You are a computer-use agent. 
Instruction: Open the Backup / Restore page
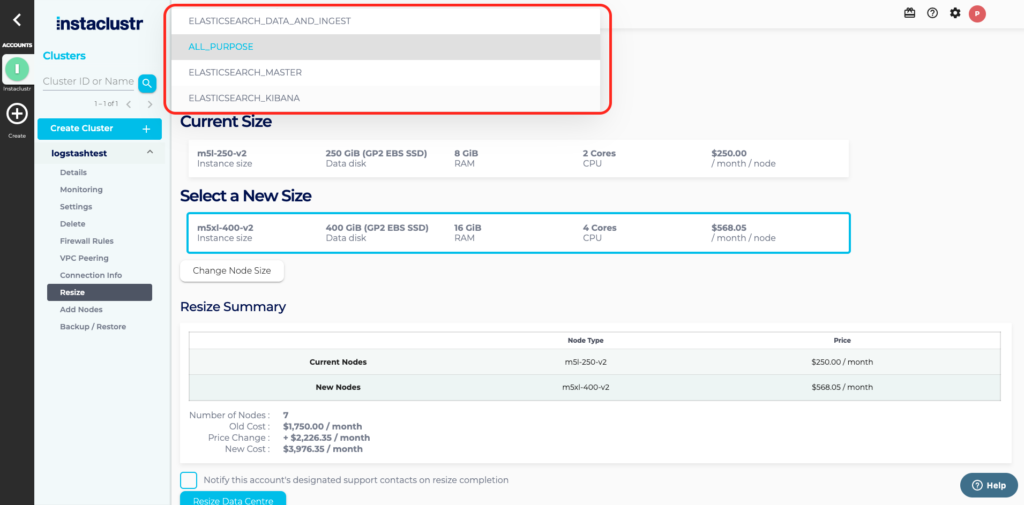point(93,327)
